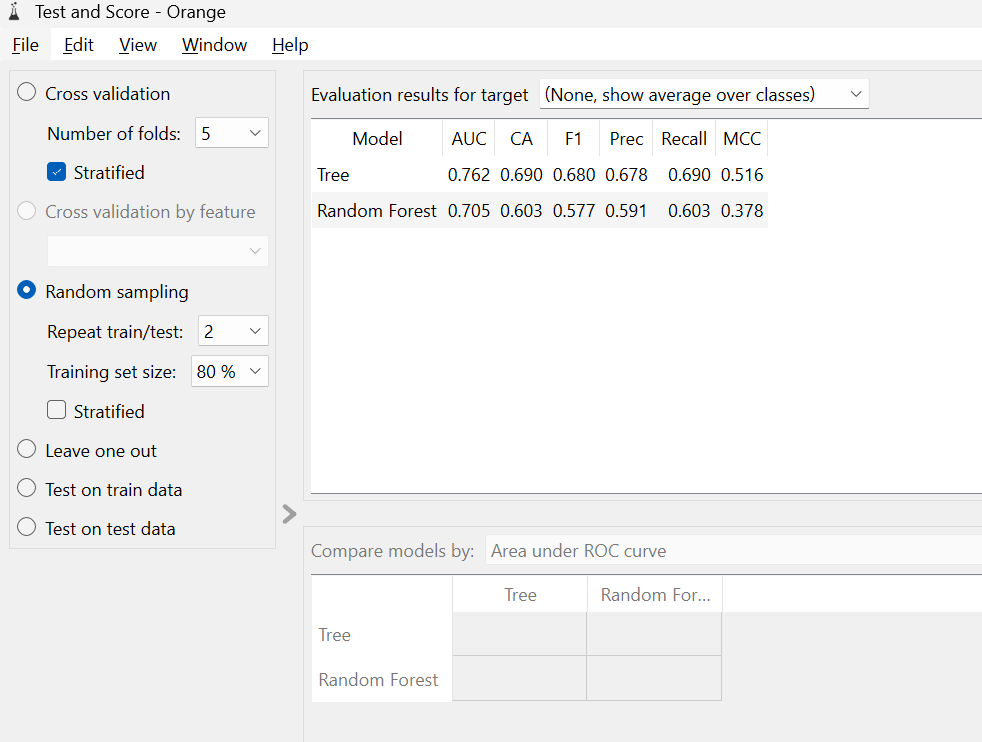Select the Random sampling radio button
The image size is (982, 742).
[26, 291]
